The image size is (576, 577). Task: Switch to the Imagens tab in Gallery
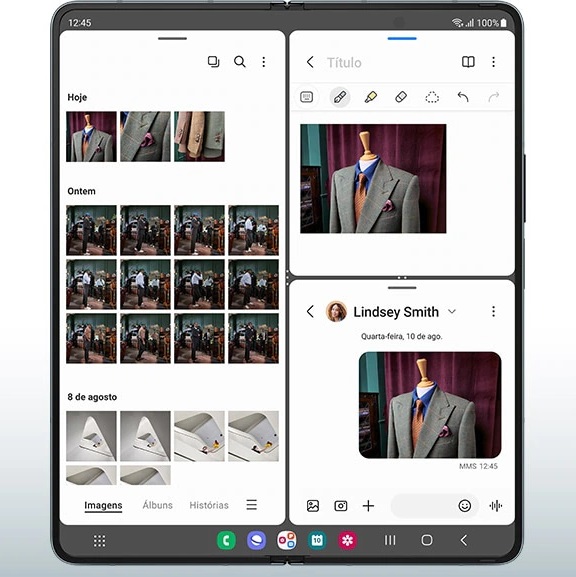(x=103, y=505)
